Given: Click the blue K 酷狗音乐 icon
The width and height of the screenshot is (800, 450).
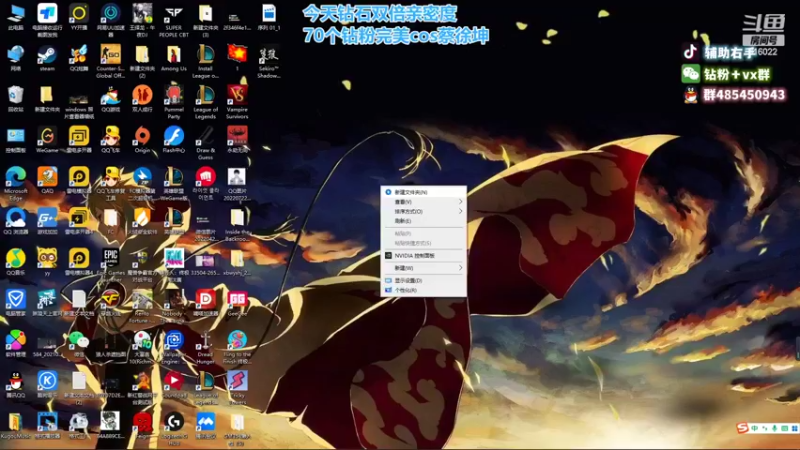Looking at the screenshot, I should 47,385.
